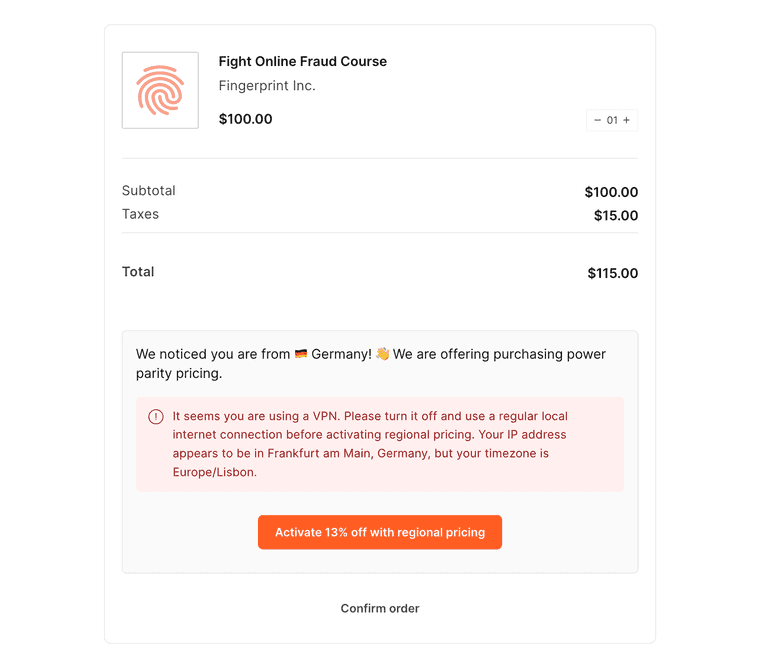Click the Fingerprint Inc. vendor name
The width and height of the screenshot is (766, 663).
click(267, 86)
